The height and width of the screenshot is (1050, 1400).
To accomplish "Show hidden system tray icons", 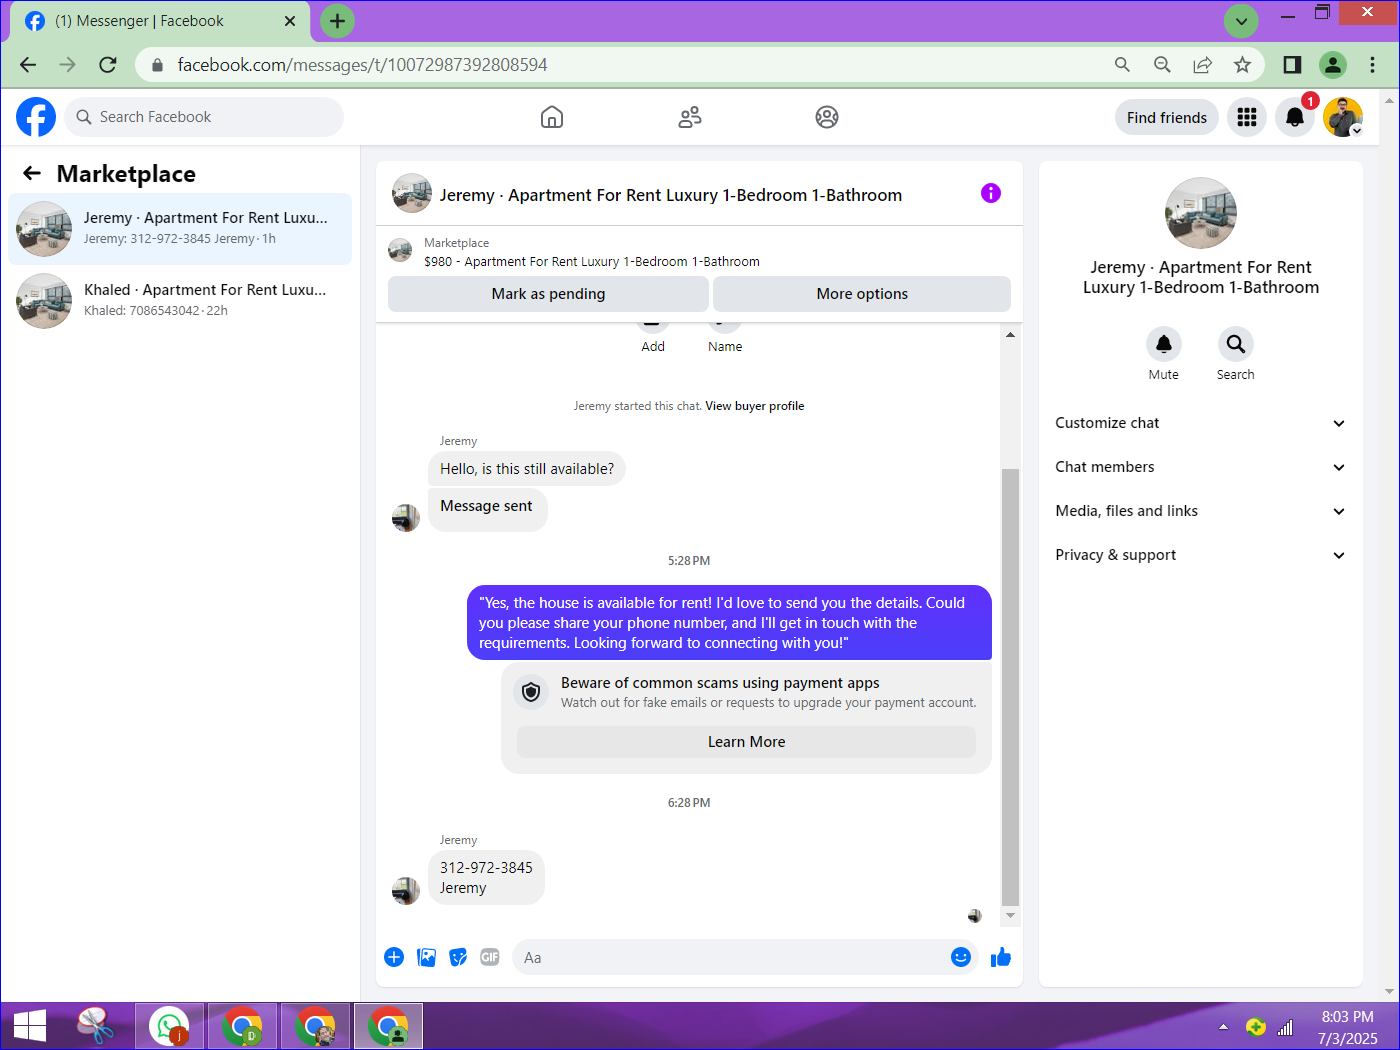I will pyautogui.click(x=1223, y=1027).
